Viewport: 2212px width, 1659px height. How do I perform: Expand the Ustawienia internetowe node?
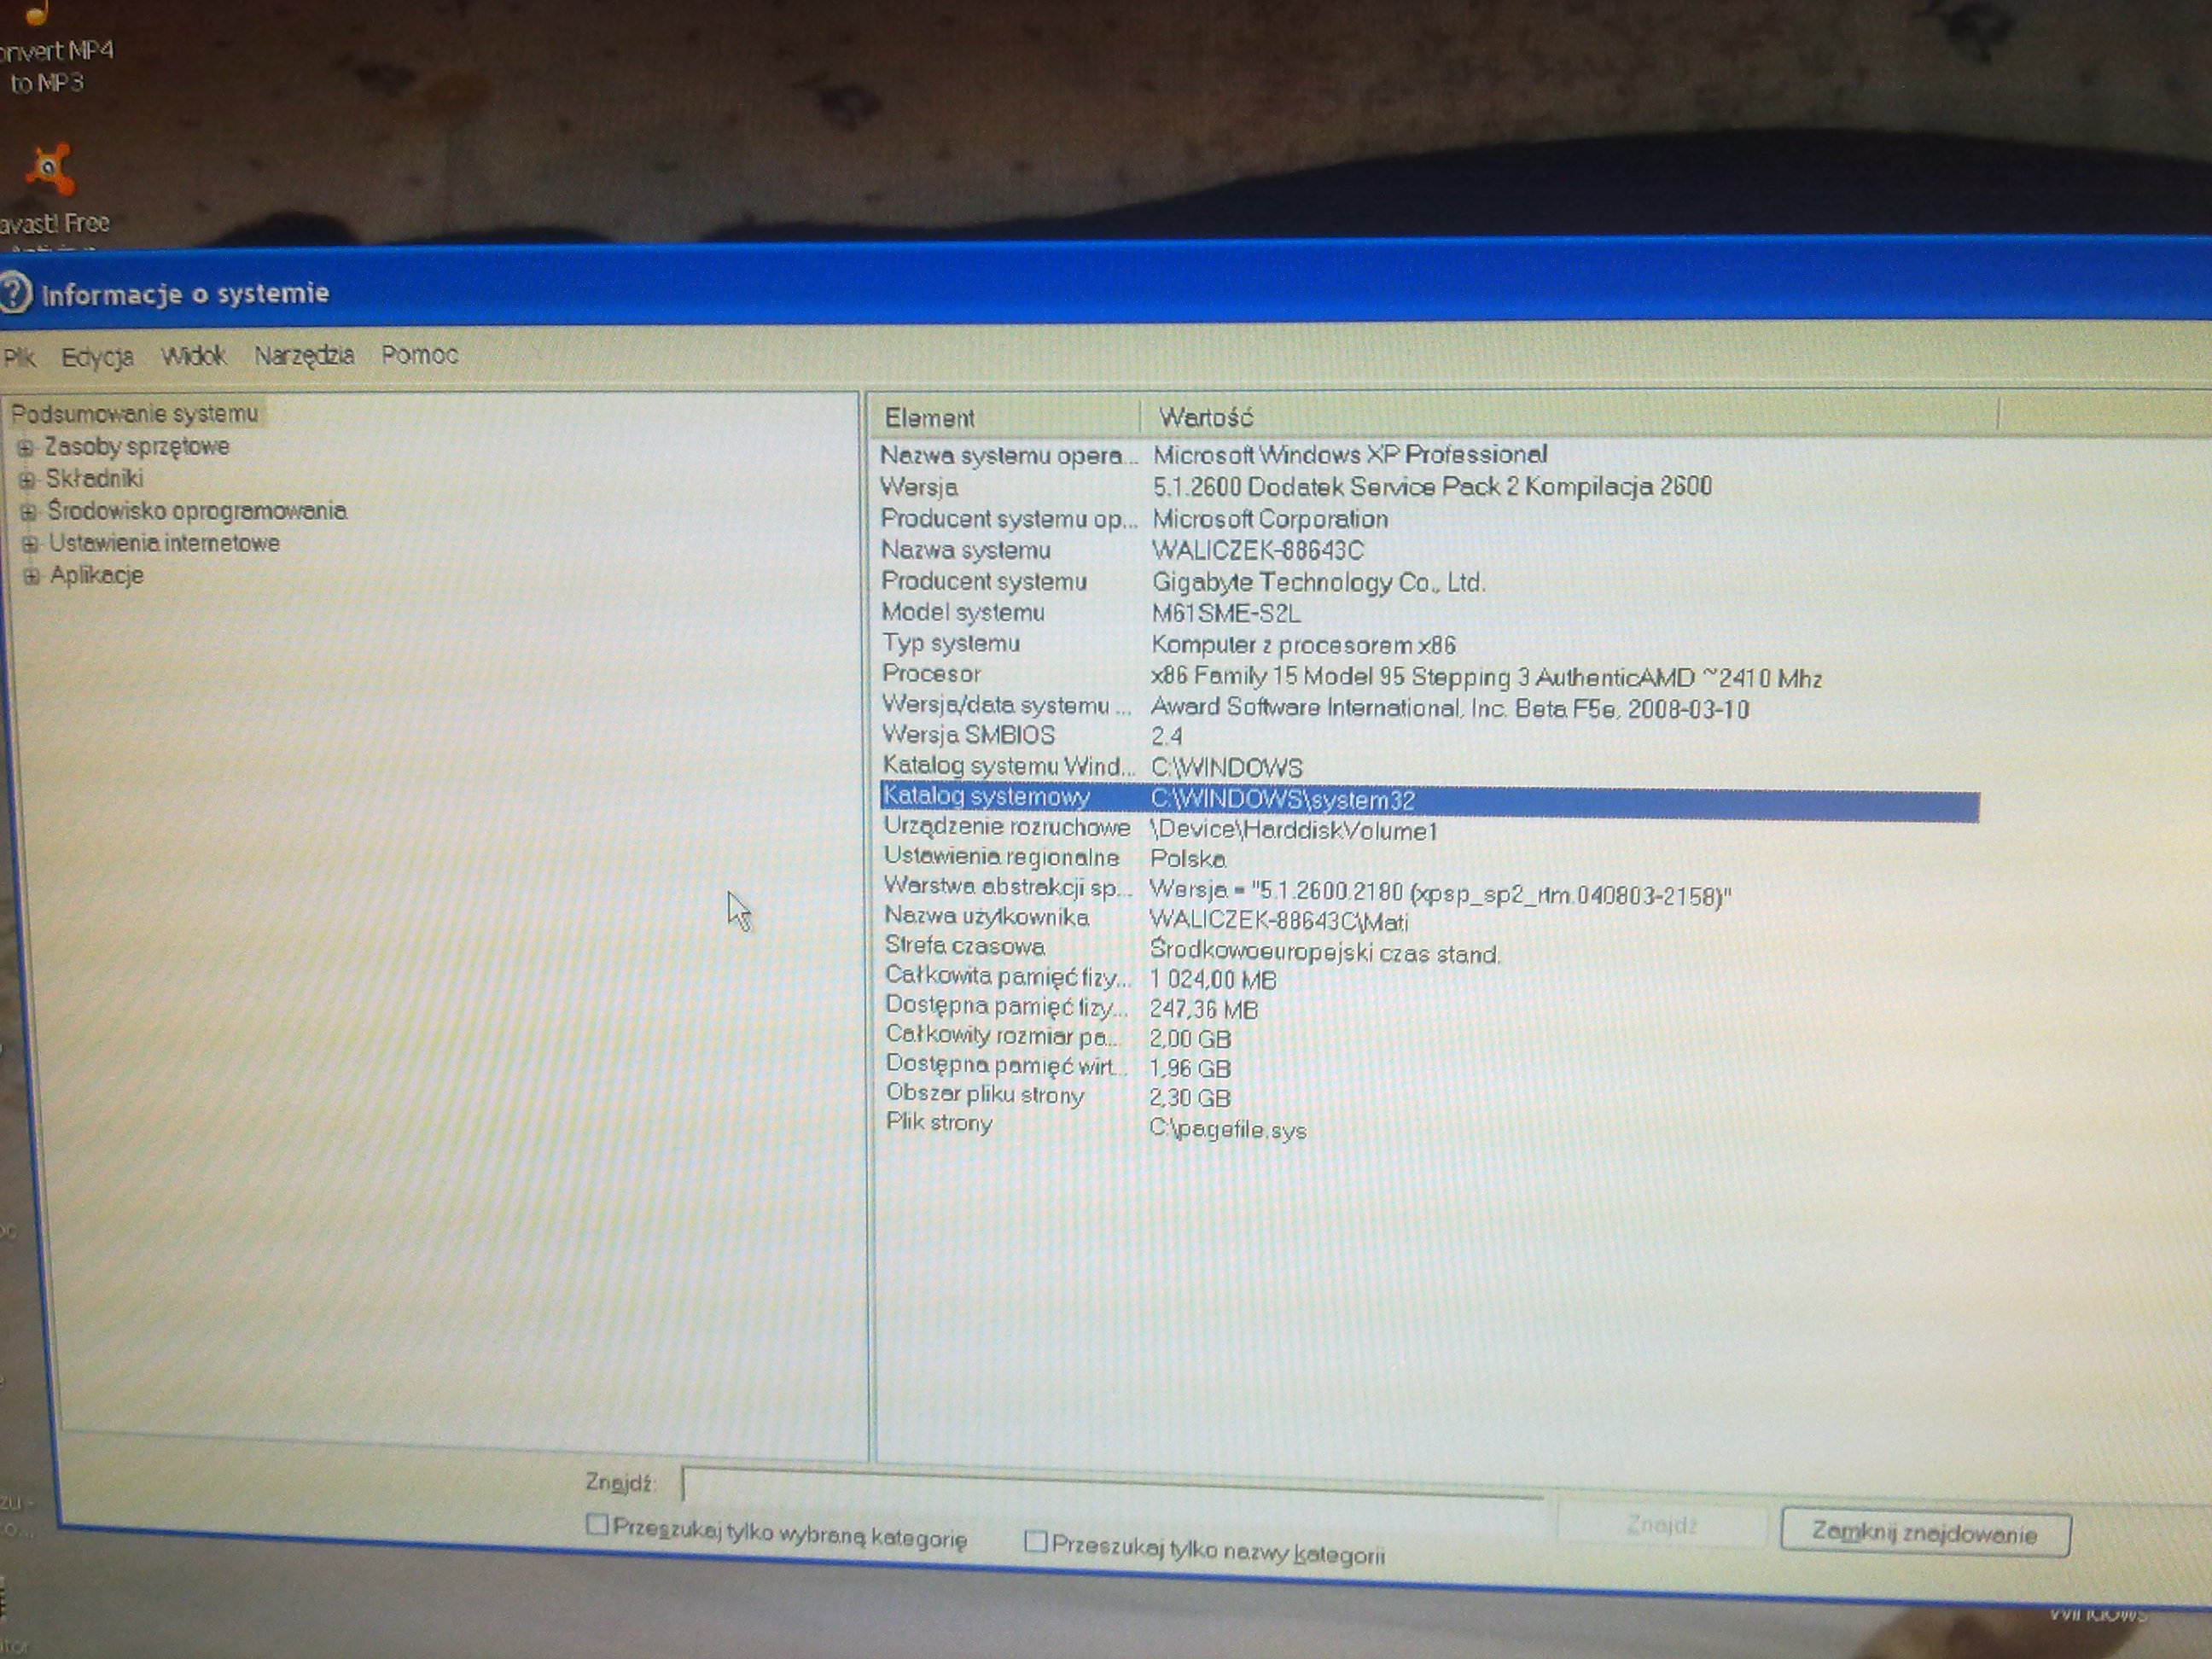[31, 544]
